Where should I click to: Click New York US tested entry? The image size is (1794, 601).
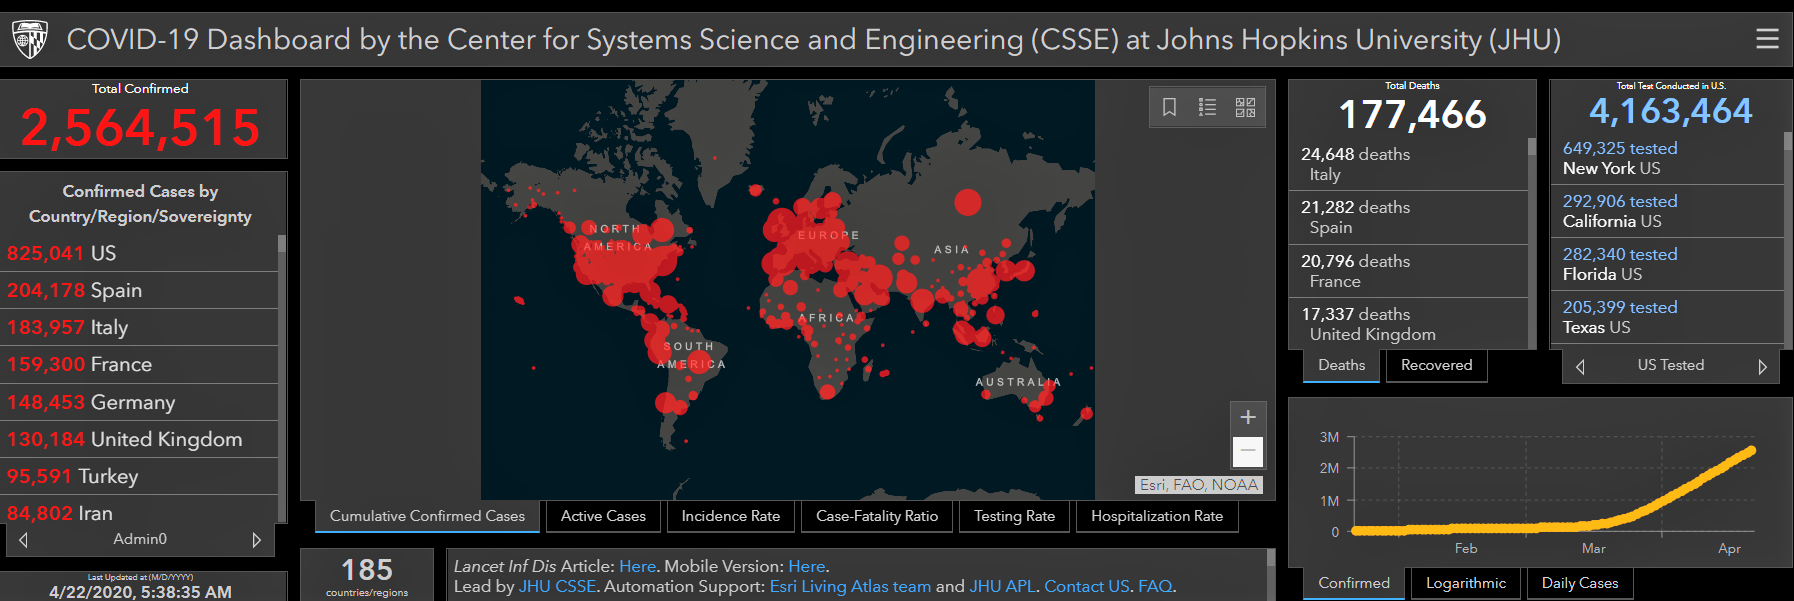[1667, 158]
